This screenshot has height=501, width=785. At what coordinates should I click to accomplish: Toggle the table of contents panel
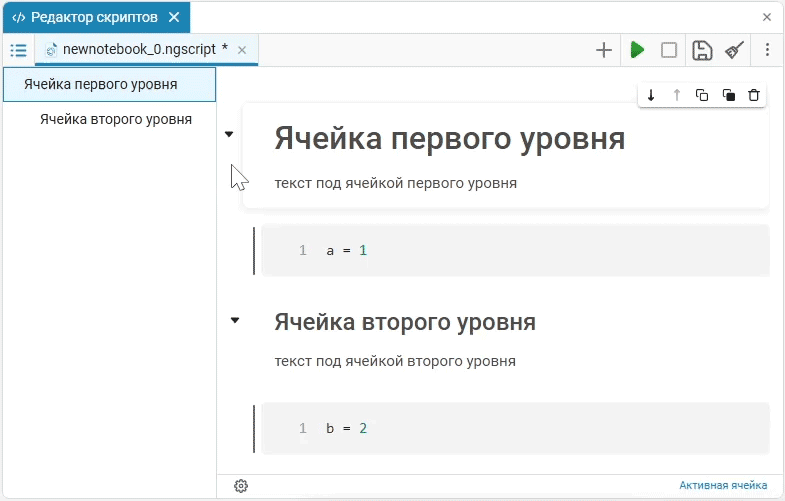pyautogui.click(x=19, y=50)
